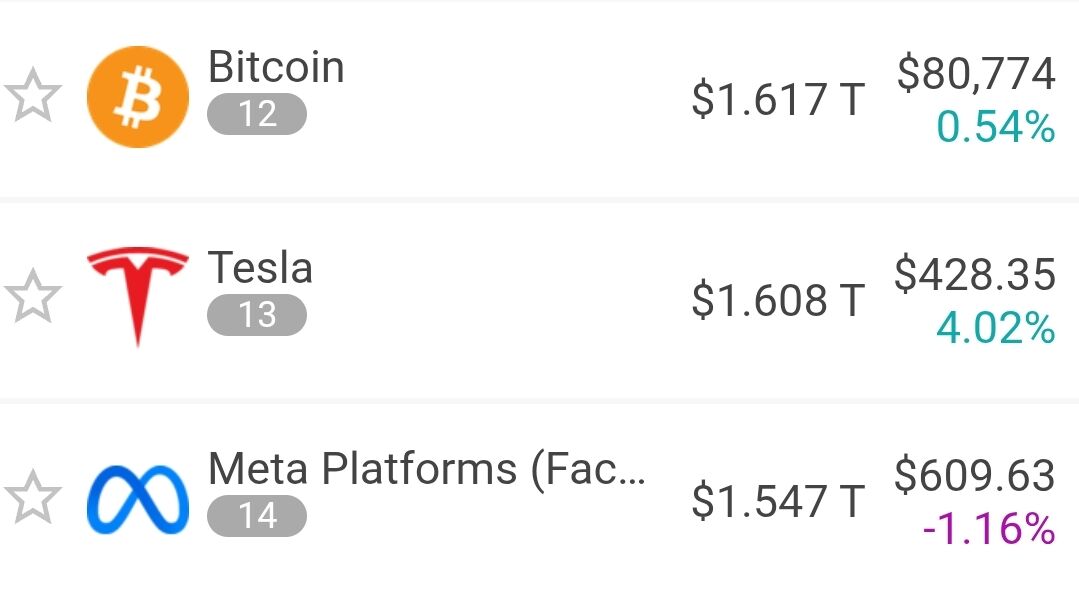The height and width of the screenshot is (596, 1079).
Task: Click the red Tesla logo
Action: [138, 297]
